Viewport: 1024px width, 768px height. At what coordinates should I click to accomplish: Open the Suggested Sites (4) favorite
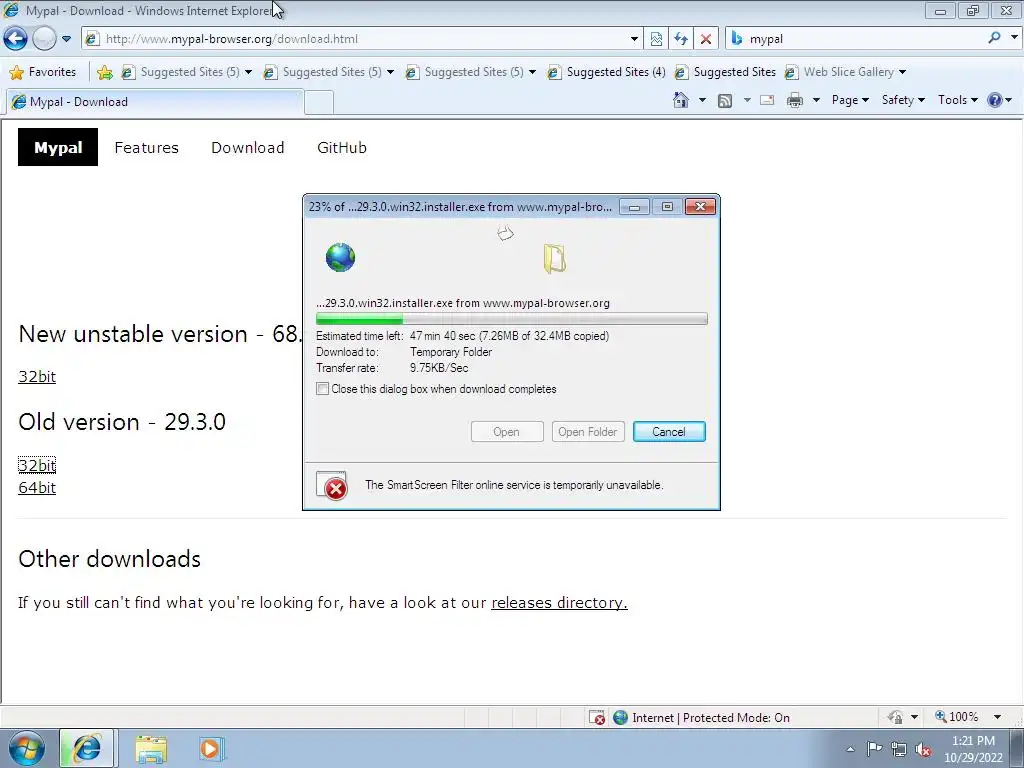point(607,72)
